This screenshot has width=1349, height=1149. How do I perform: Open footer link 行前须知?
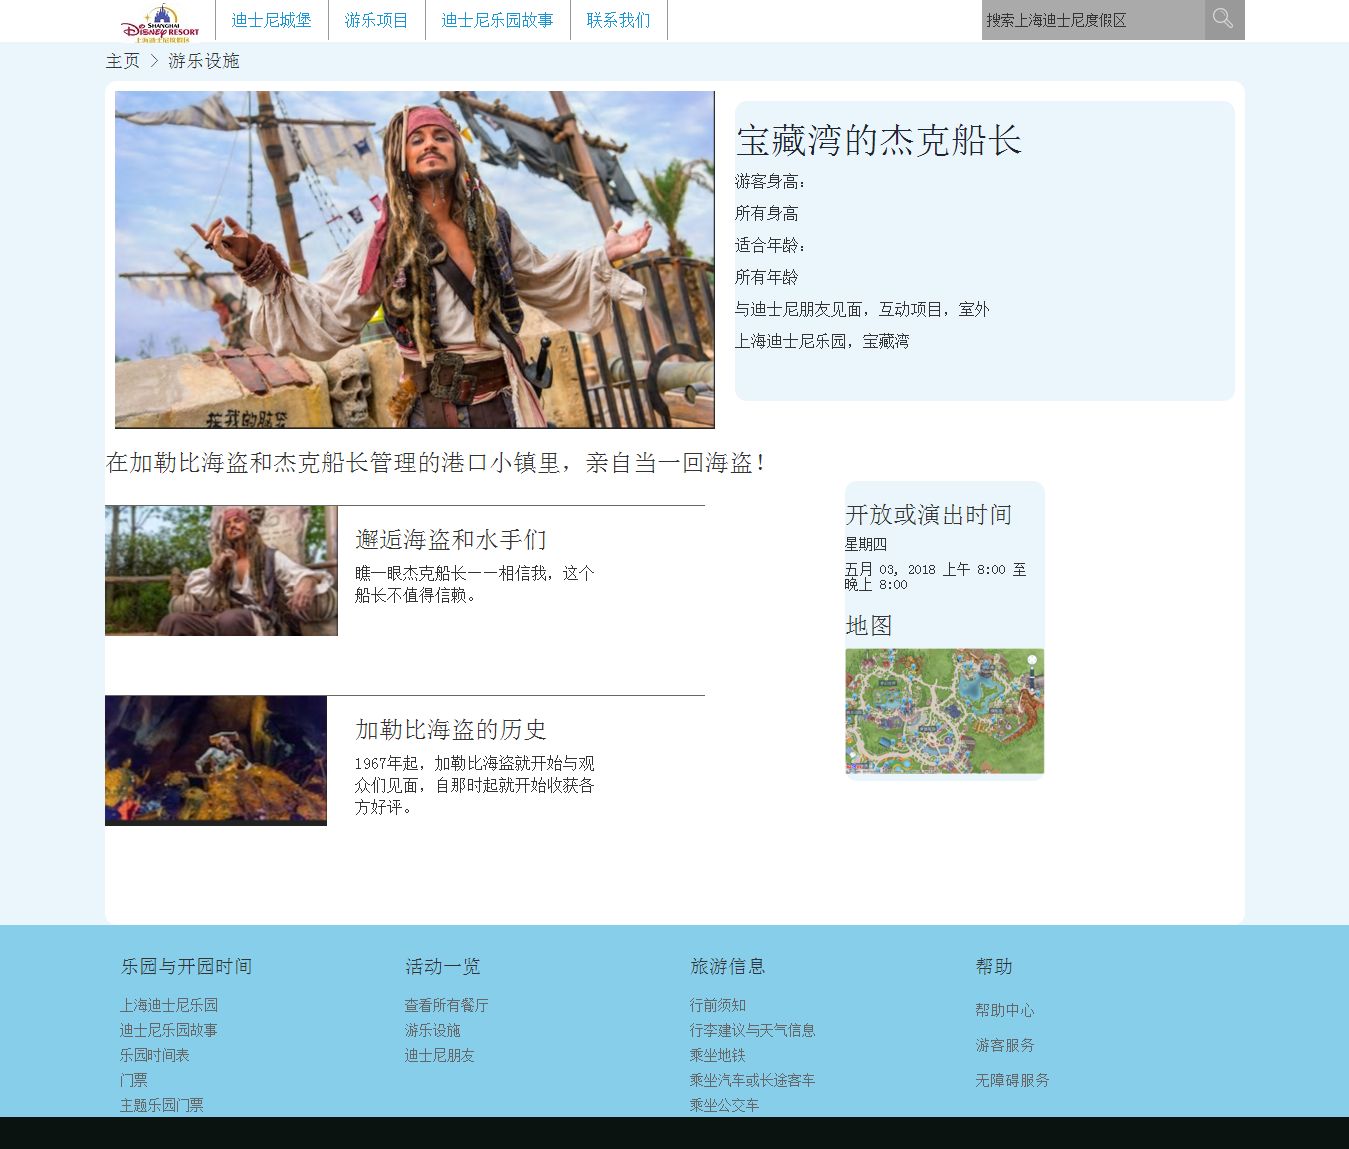click(718, 1005)
